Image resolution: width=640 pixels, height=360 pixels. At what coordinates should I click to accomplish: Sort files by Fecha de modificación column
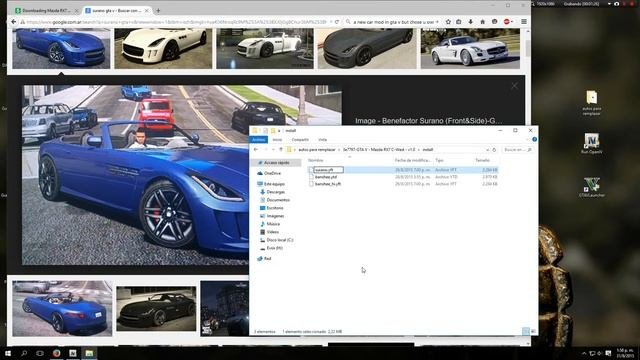[412, 160]
